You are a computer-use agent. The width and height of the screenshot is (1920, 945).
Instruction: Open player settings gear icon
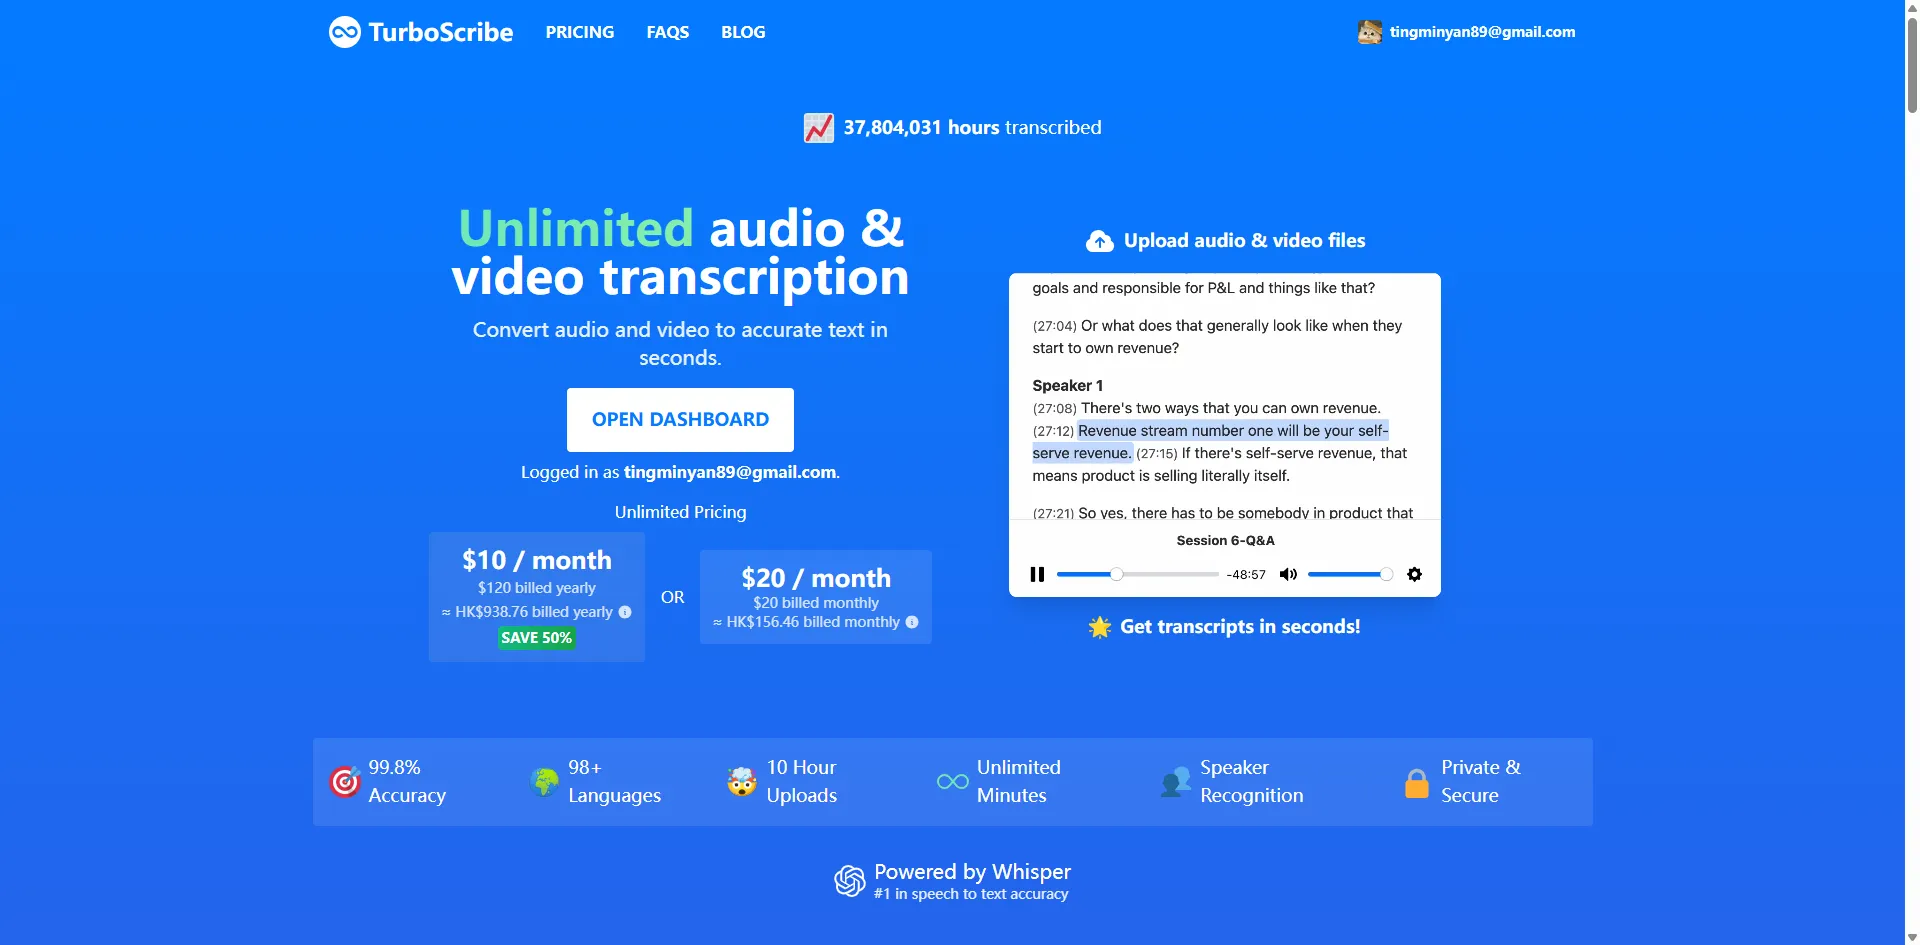1414,574
